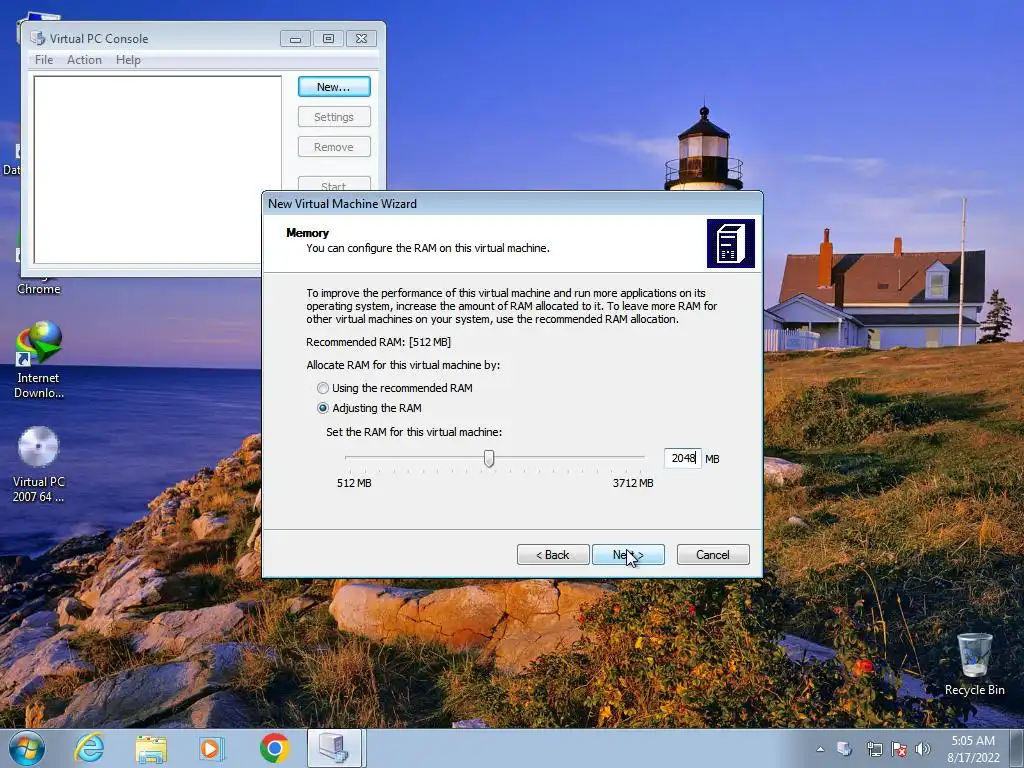1024x768 pixels.
Task: Open the Recycle Bin on the desktop
Action: (974, 664)
